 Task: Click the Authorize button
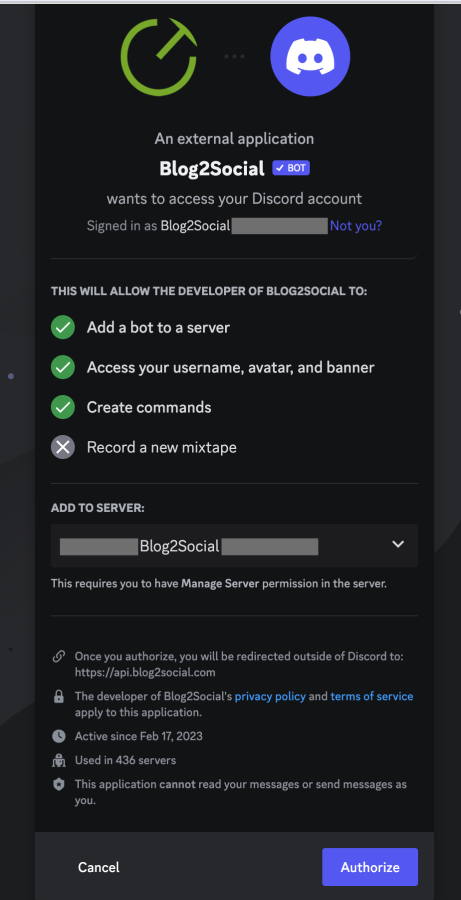(370, 867)
